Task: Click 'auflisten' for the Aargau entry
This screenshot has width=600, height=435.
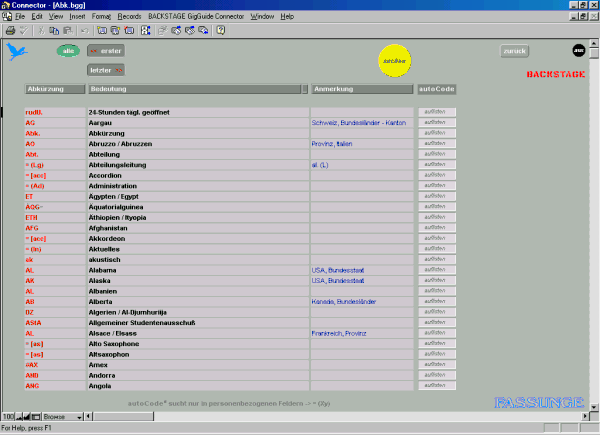Action: pos(435,122)
